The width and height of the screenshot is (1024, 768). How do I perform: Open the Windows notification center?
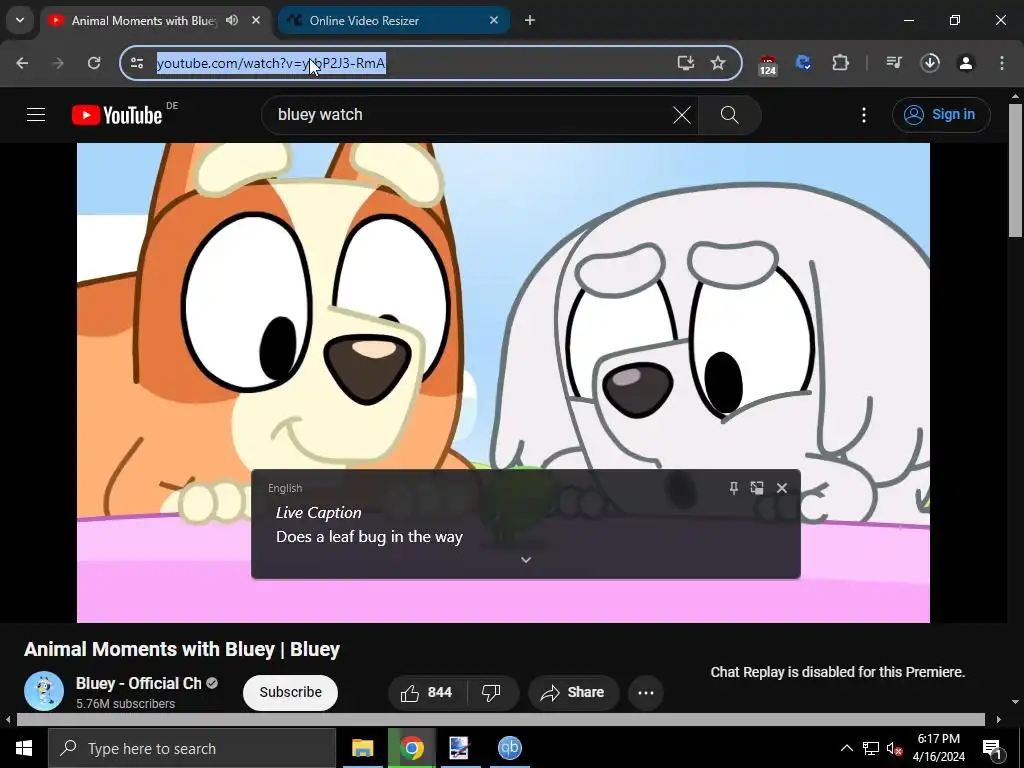(x=992, y=749)
